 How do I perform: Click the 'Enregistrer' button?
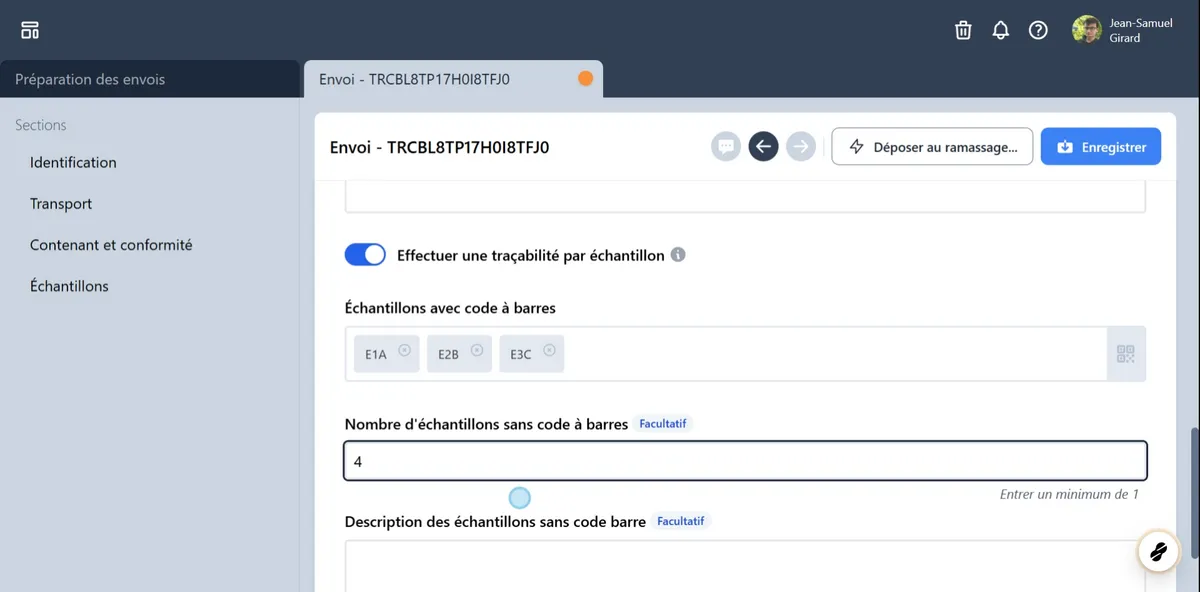(1100, 146)
